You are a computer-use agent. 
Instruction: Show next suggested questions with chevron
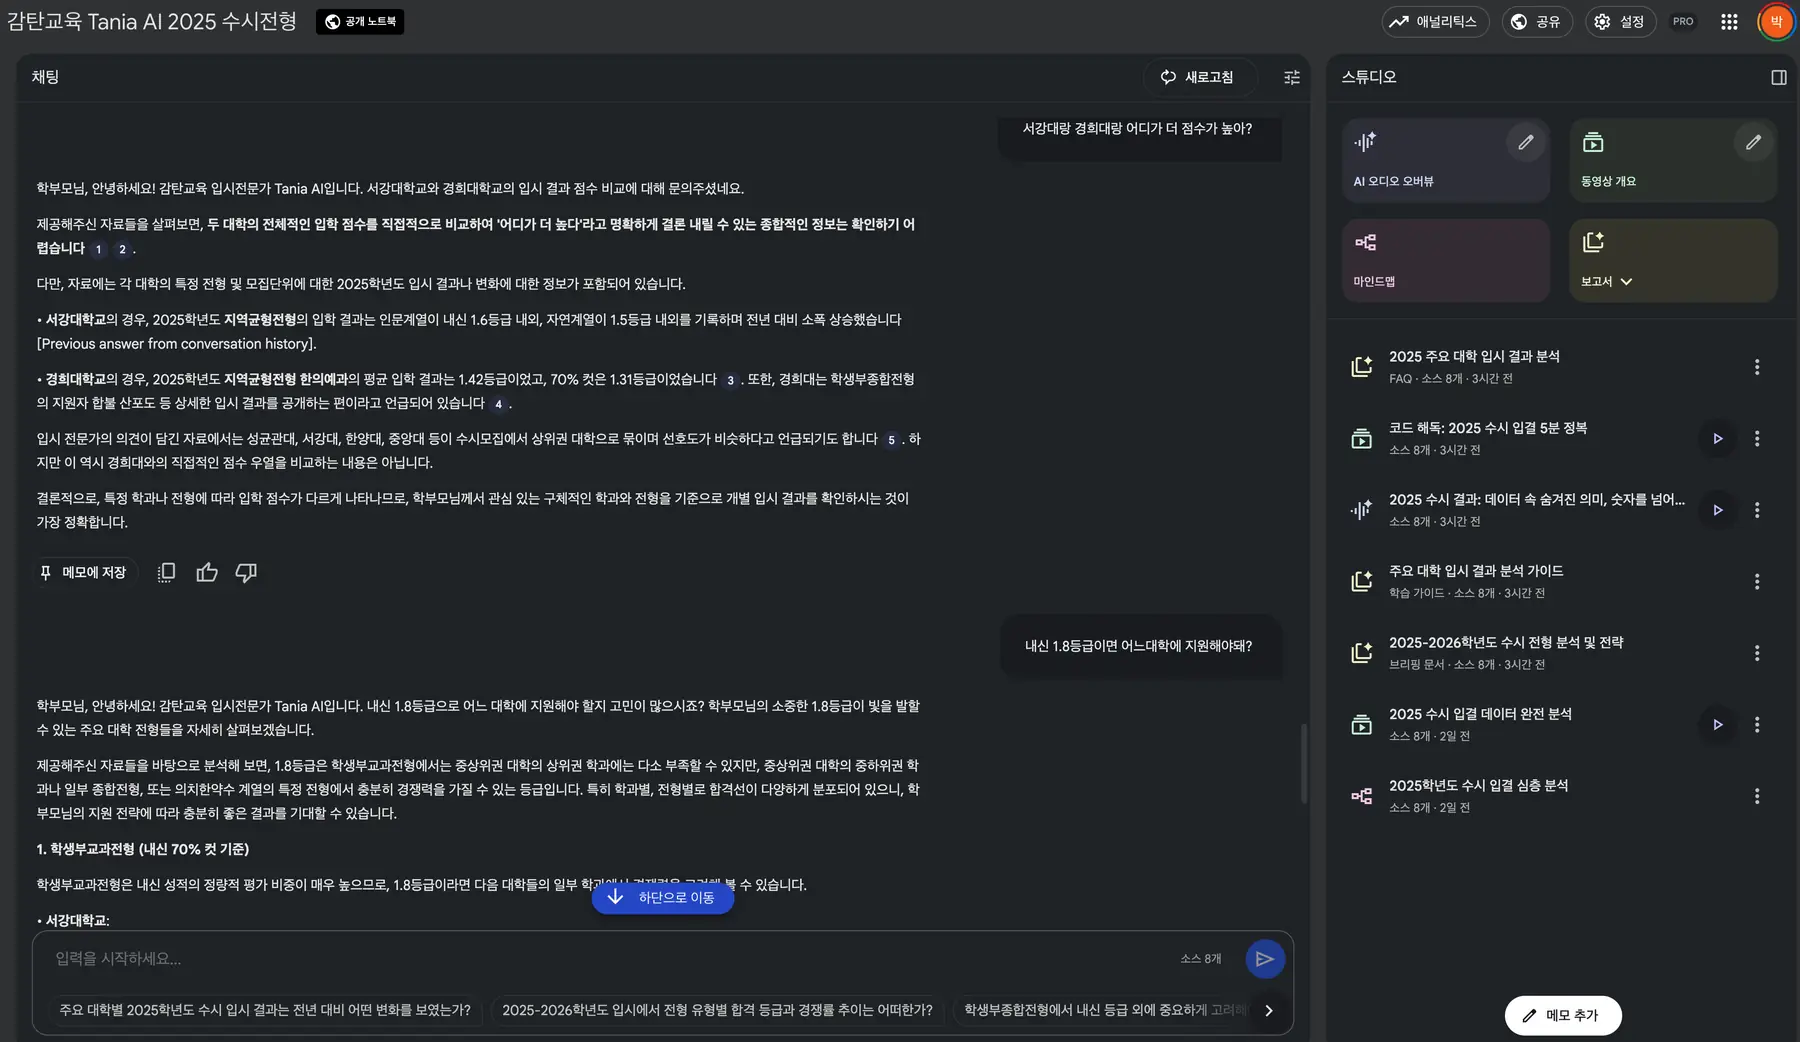1268,1010
